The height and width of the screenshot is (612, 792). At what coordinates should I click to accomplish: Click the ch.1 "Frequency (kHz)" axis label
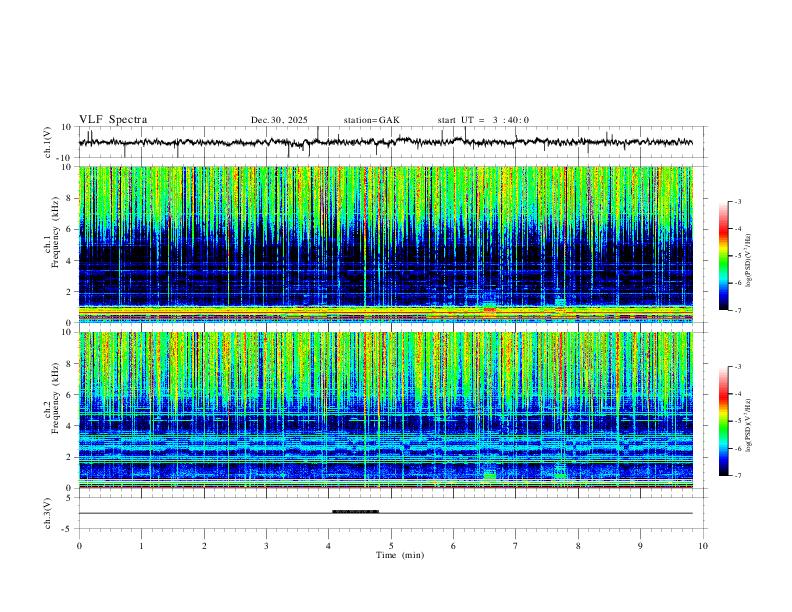[55, 232]
